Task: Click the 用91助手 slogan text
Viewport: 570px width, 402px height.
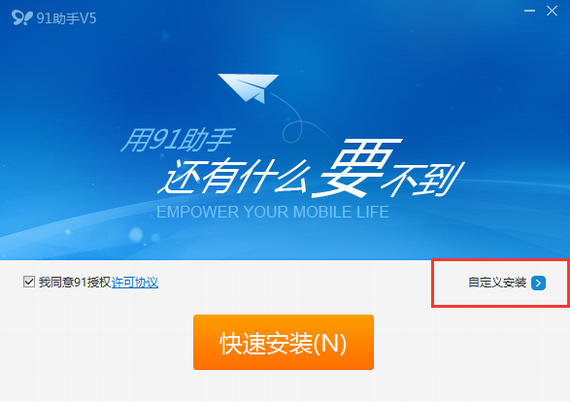Action: (x=178, y=140)
